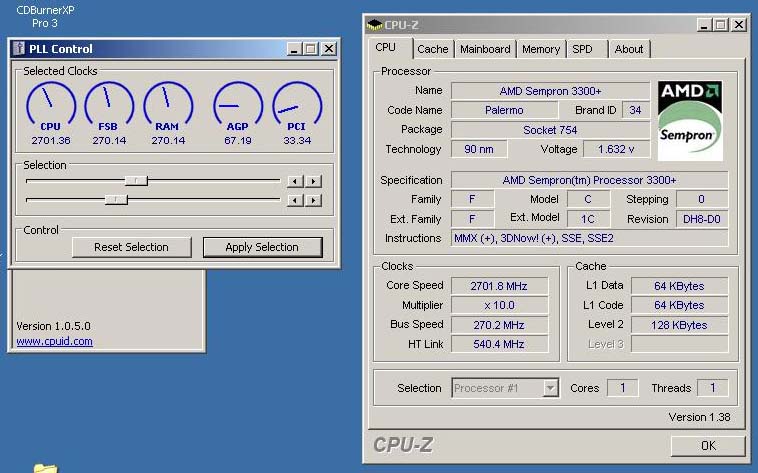Image resolution: width=758 pixels, height=473 pixels.
Task: Click right arrow of the upper selection slider
Action: click(x=314, y=181)
